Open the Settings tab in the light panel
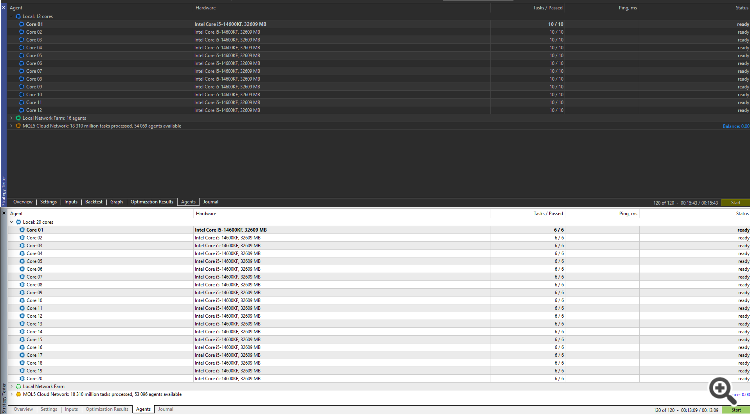Screen dimensions: 750x417 click(48, 409)
